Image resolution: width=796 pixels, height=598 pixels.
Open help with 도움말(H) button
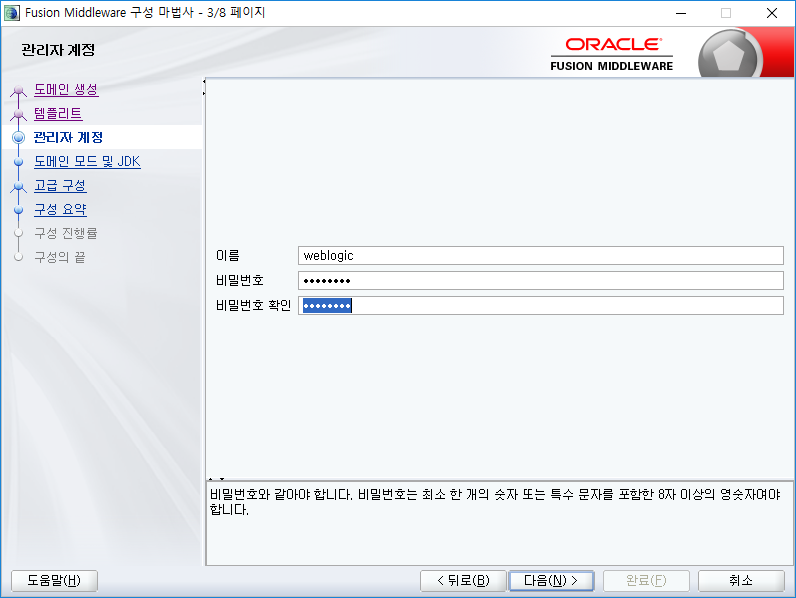[x=54, y=581]
